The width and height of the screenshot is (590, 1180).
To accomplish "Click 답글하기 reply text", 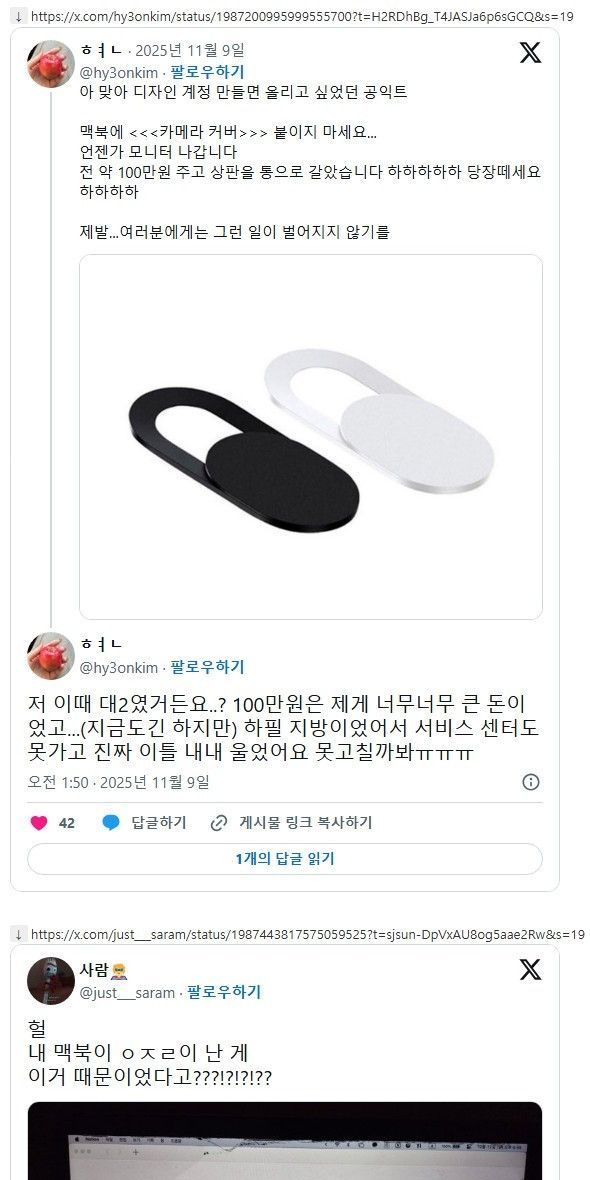I will click(x=159, y=823).
